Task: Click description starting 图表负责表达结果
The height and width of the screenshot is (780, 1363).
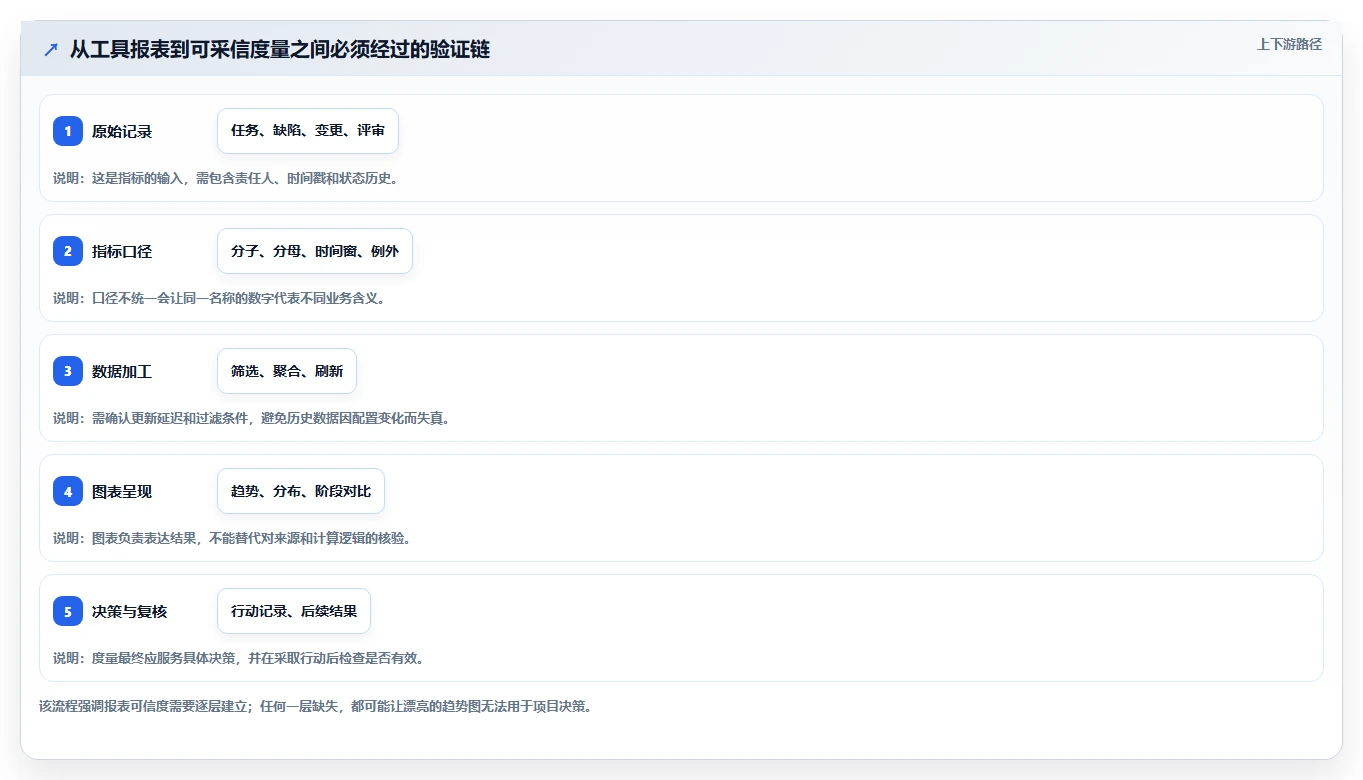Action: tap(232, 538)
